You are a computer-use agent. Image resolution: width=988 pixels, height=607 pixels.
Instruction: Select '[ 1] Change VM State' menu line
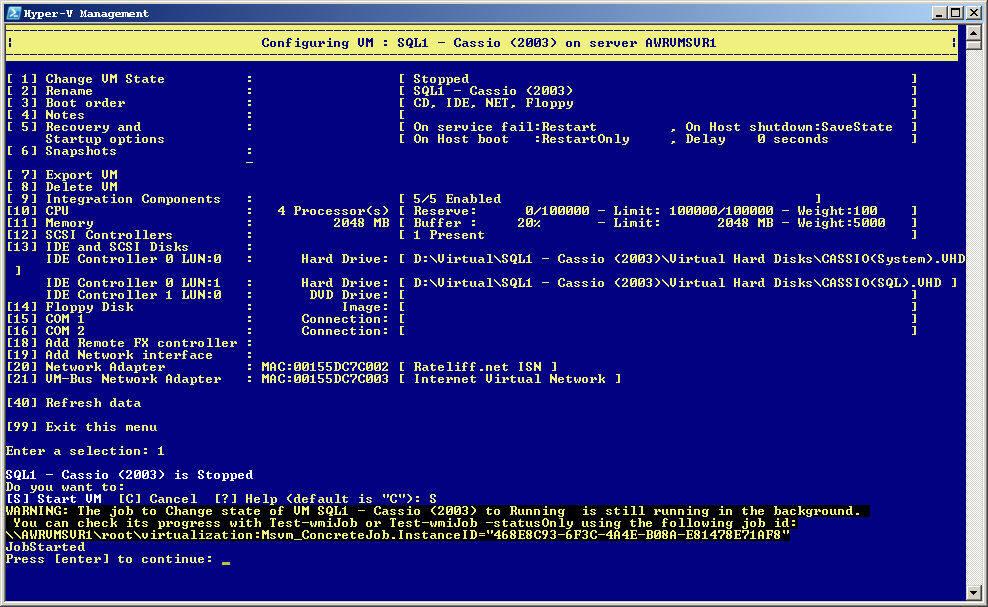tap(86, 79)
